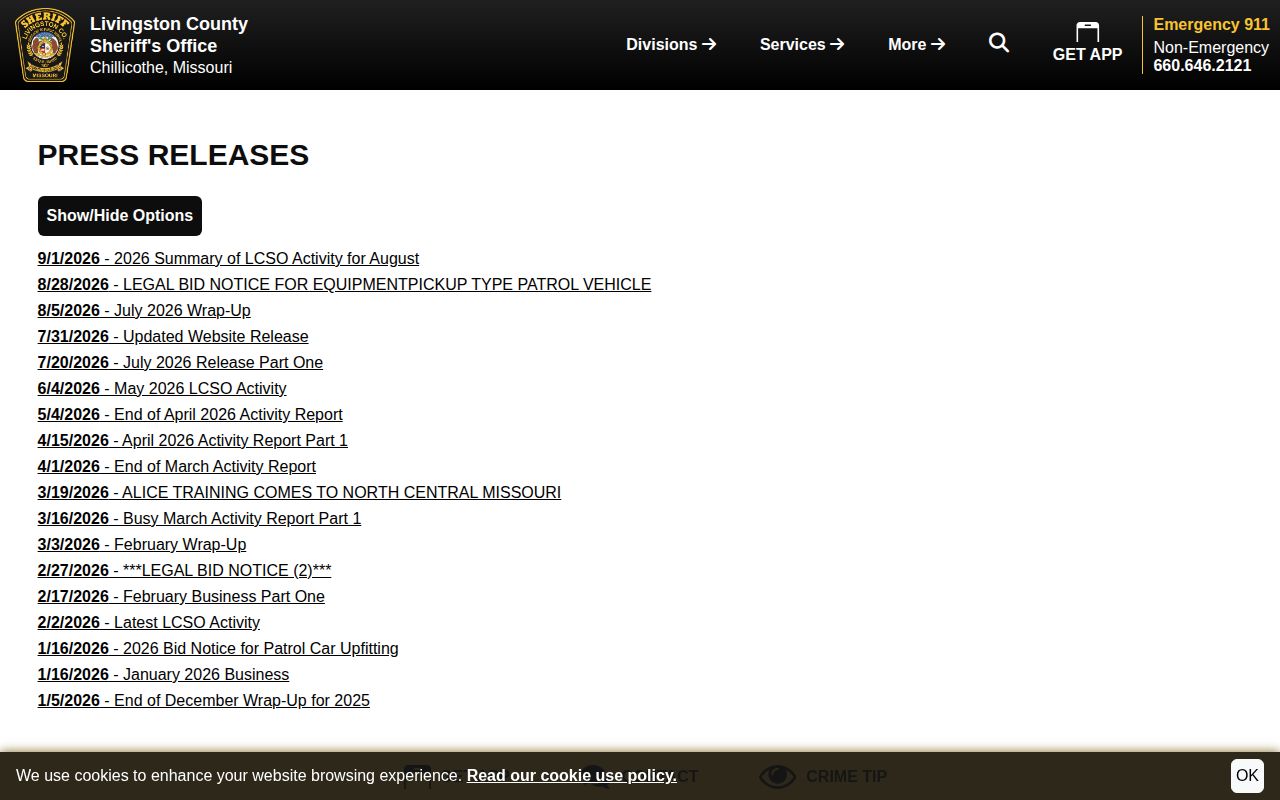This screenshot has height=800, width=1280.
Task: Open February Business Part One
Action: coord(181,596)
